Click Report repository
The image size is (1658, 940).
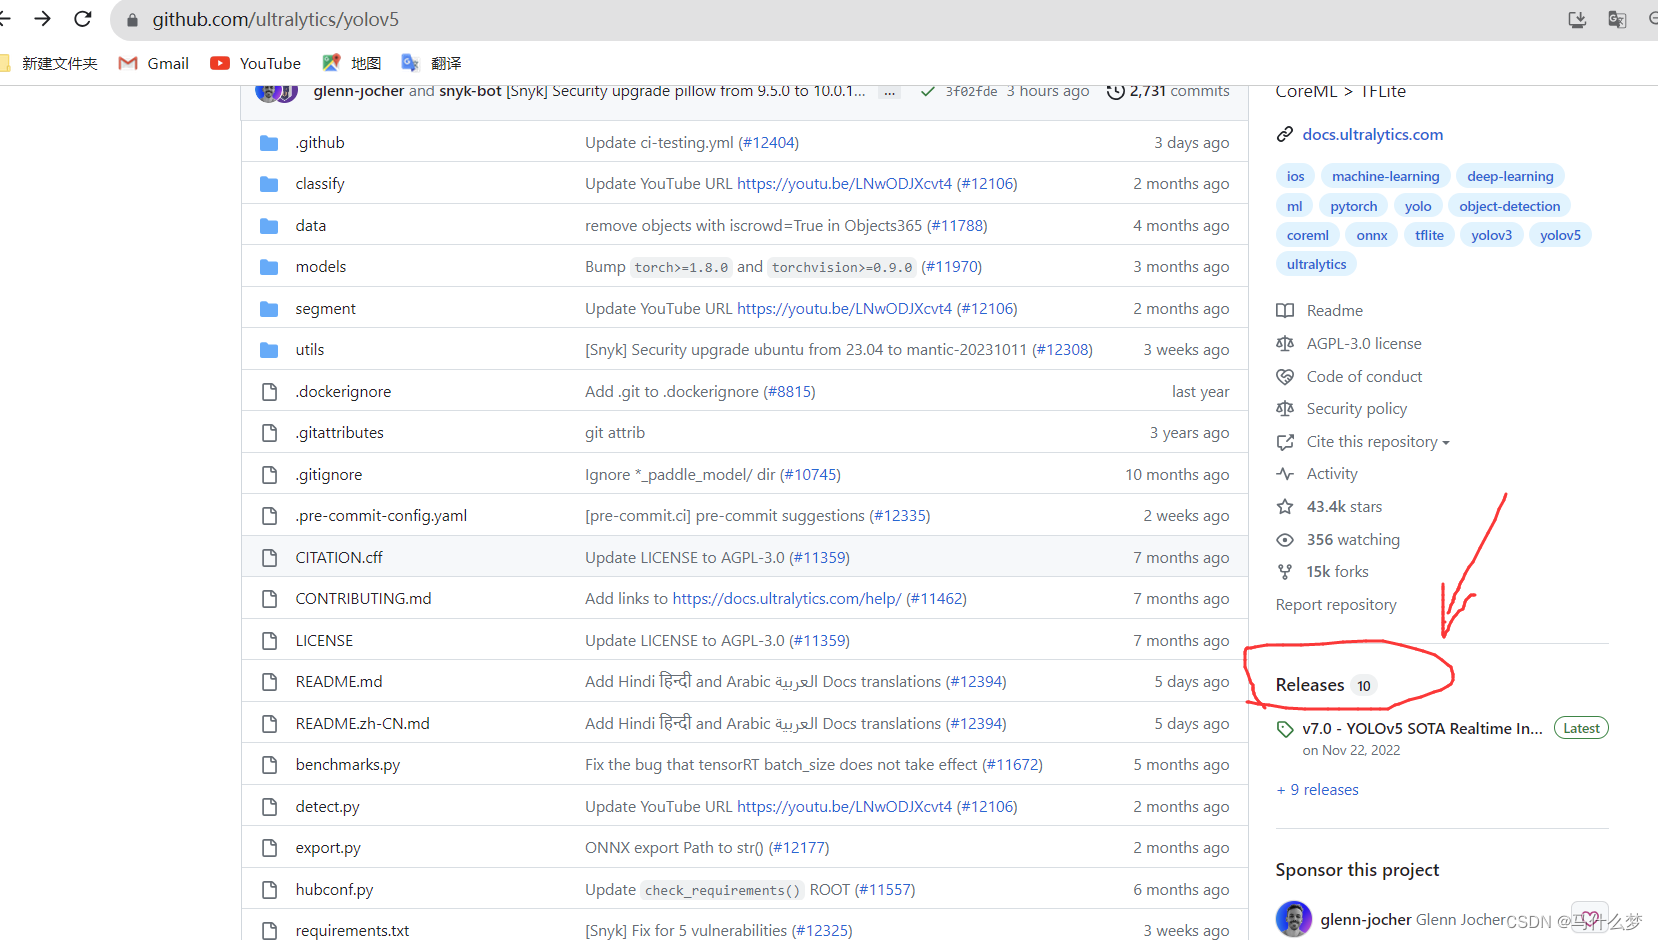click(1336, 605)
